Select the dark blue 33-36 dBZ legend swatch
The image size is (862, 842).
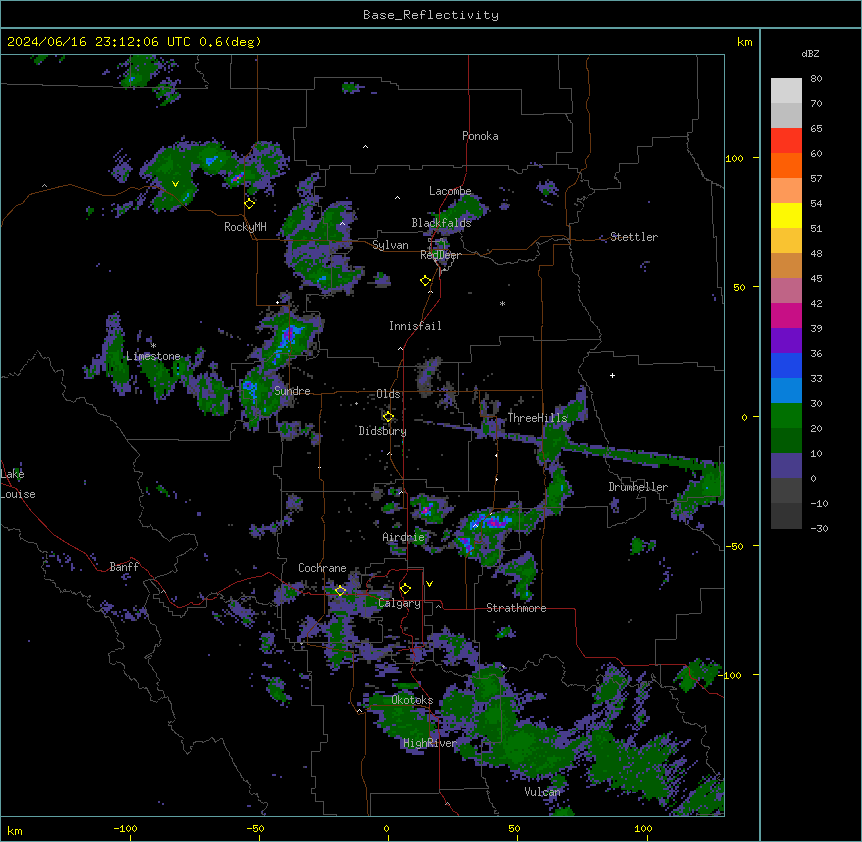(786, 366)
